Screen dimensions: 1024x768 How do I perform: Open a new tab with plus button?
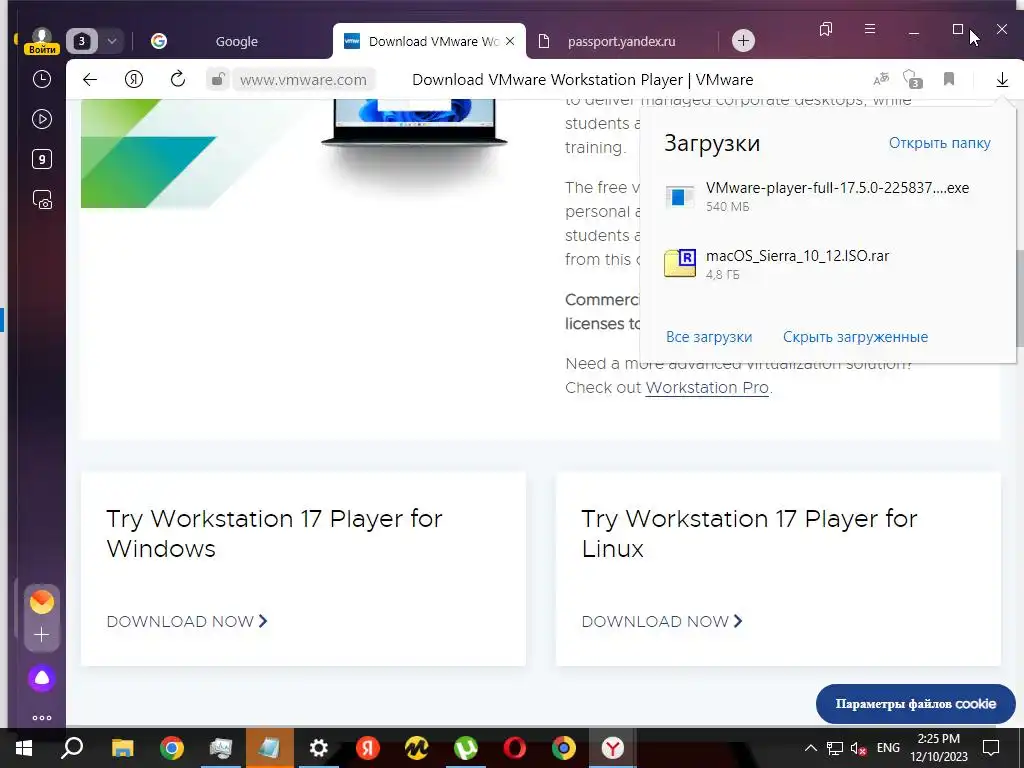(743, 40)
